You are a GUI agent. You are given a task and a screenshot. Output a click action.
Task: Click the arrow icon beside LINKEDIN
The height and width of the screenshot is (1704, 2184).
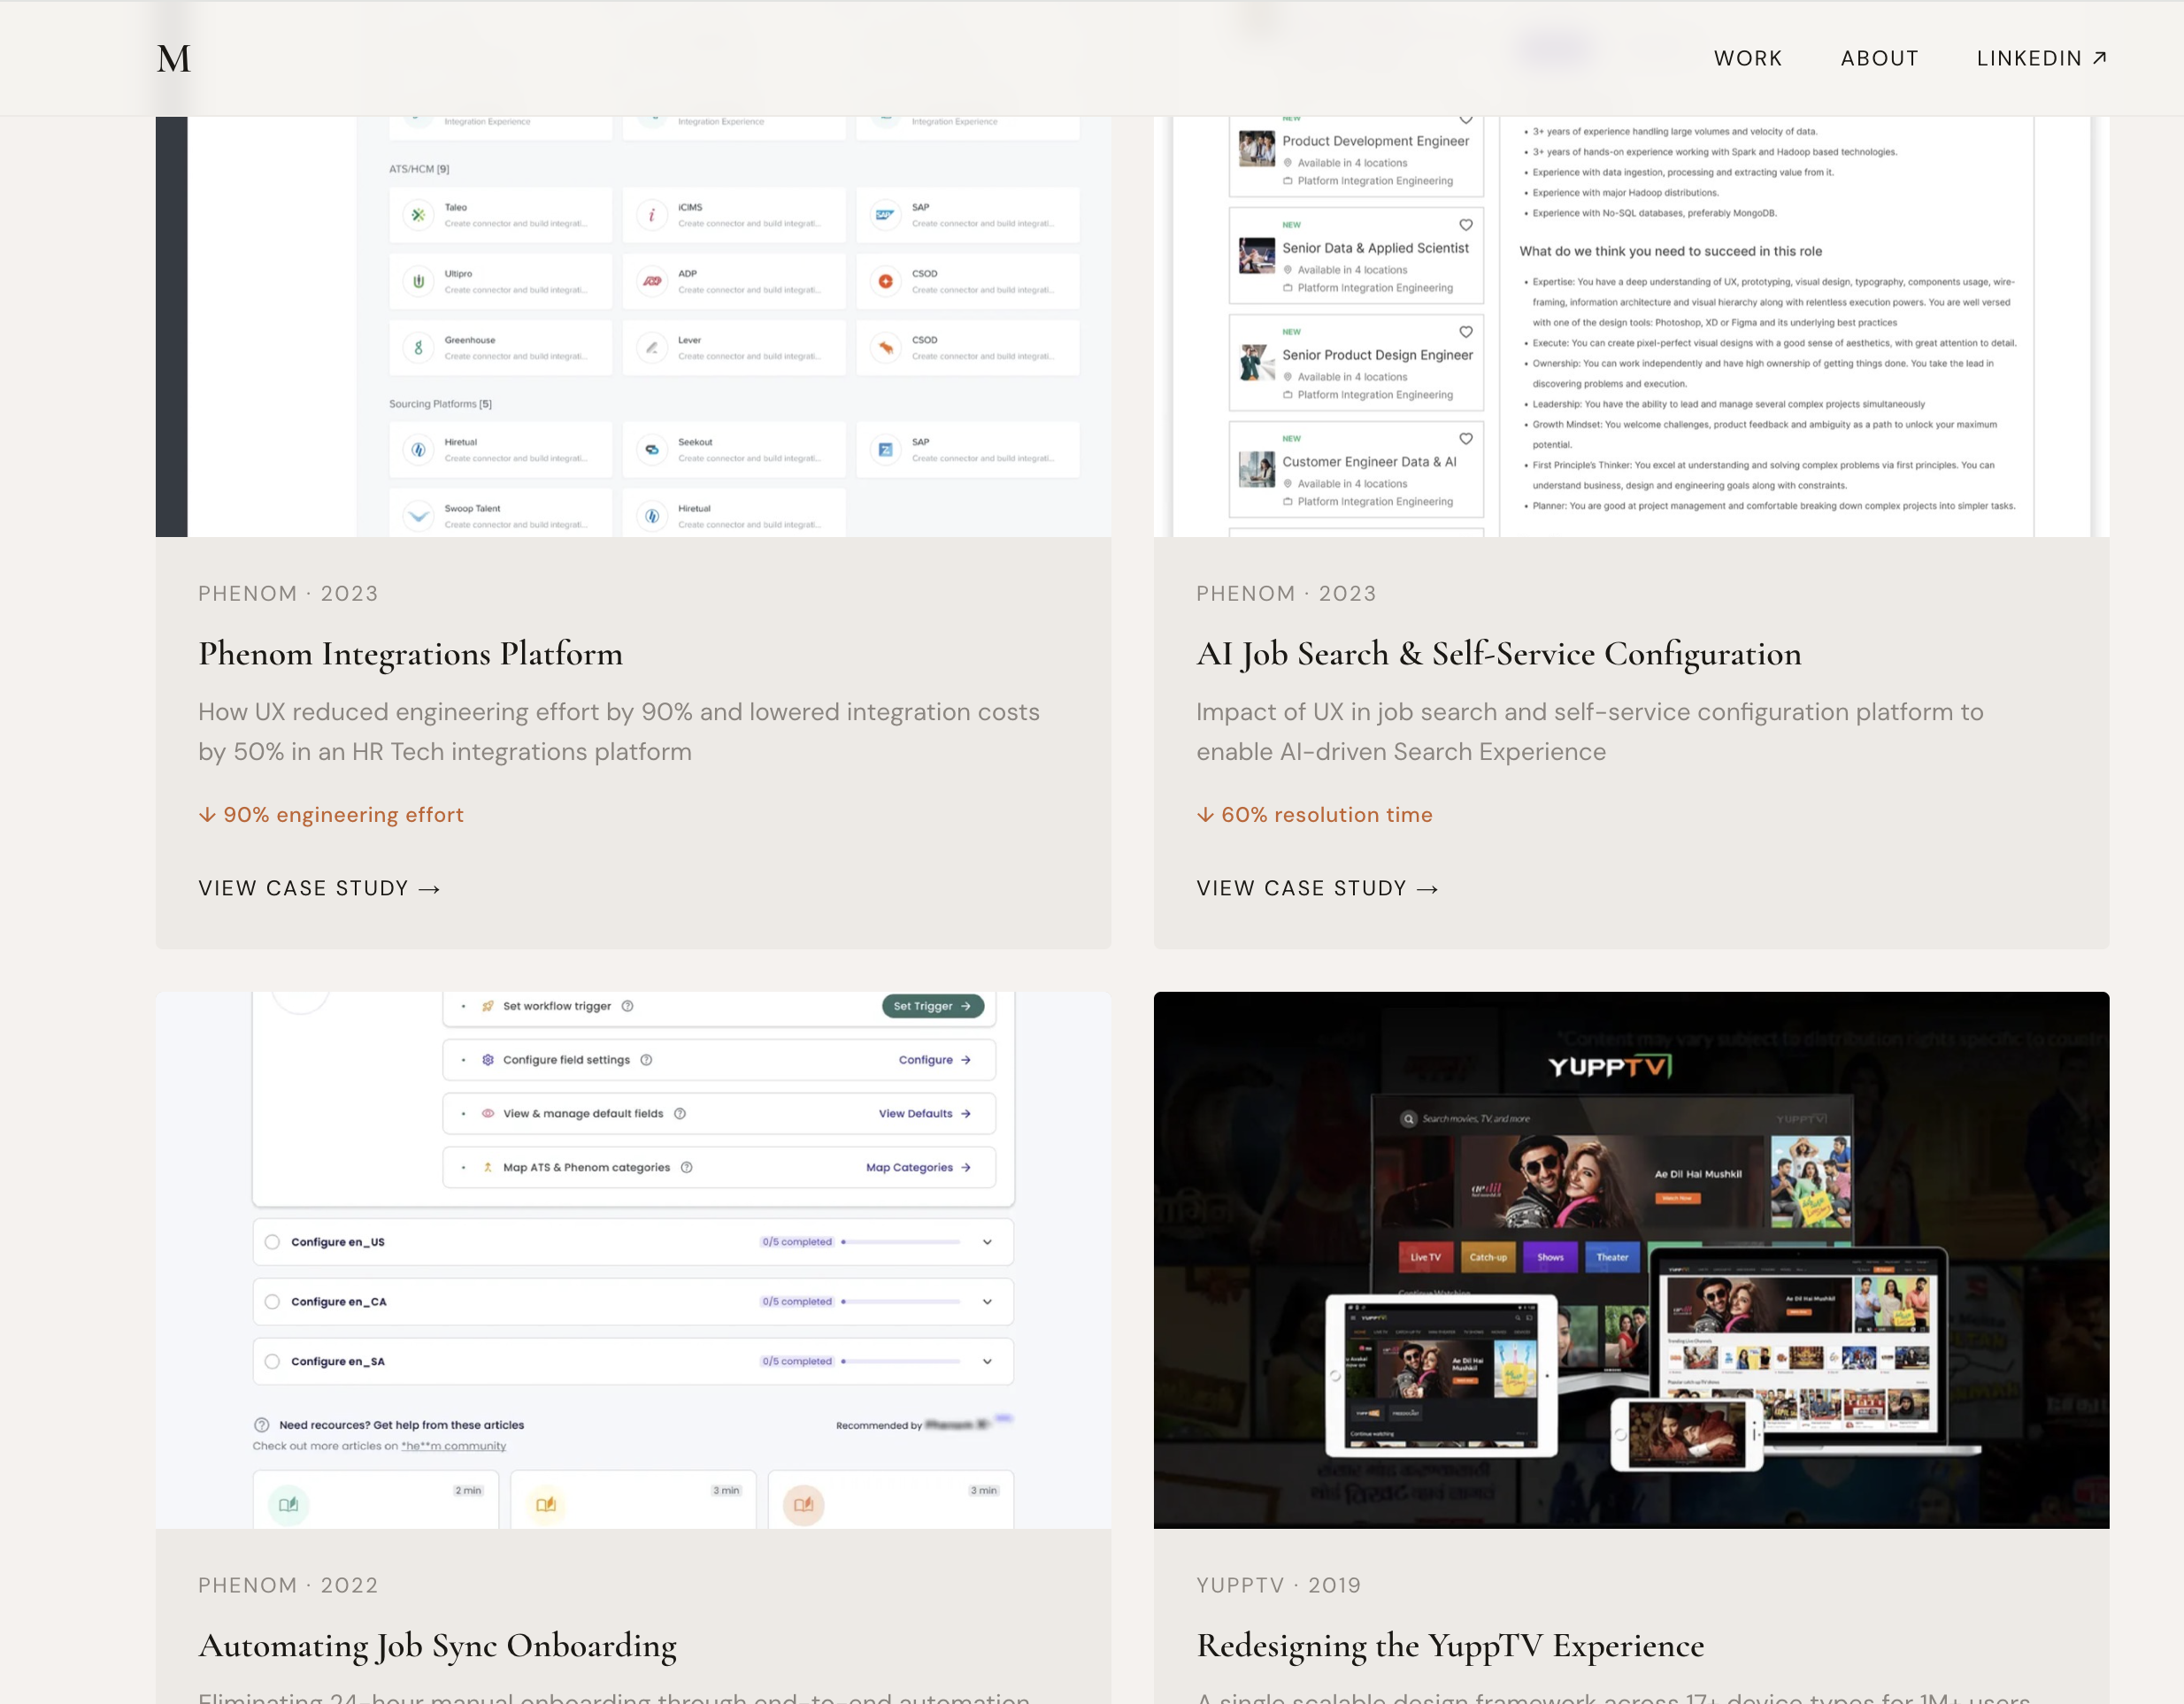[2099, 58]
